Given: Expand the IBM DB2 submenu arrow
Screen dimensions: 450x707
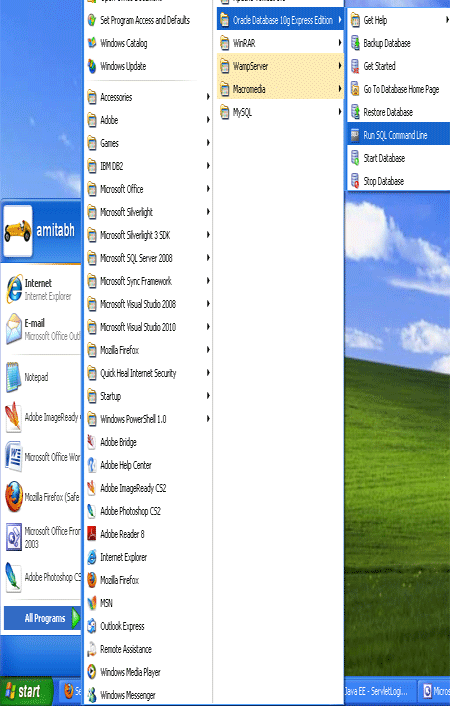Looking at the screenshot, I should click(x=208, y=166).
